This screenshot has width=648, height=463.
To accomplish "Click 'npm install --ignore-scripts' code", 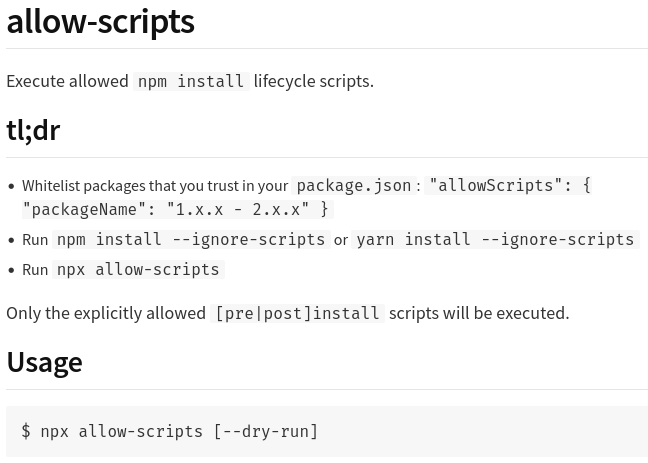I will (x=191, y=239).
